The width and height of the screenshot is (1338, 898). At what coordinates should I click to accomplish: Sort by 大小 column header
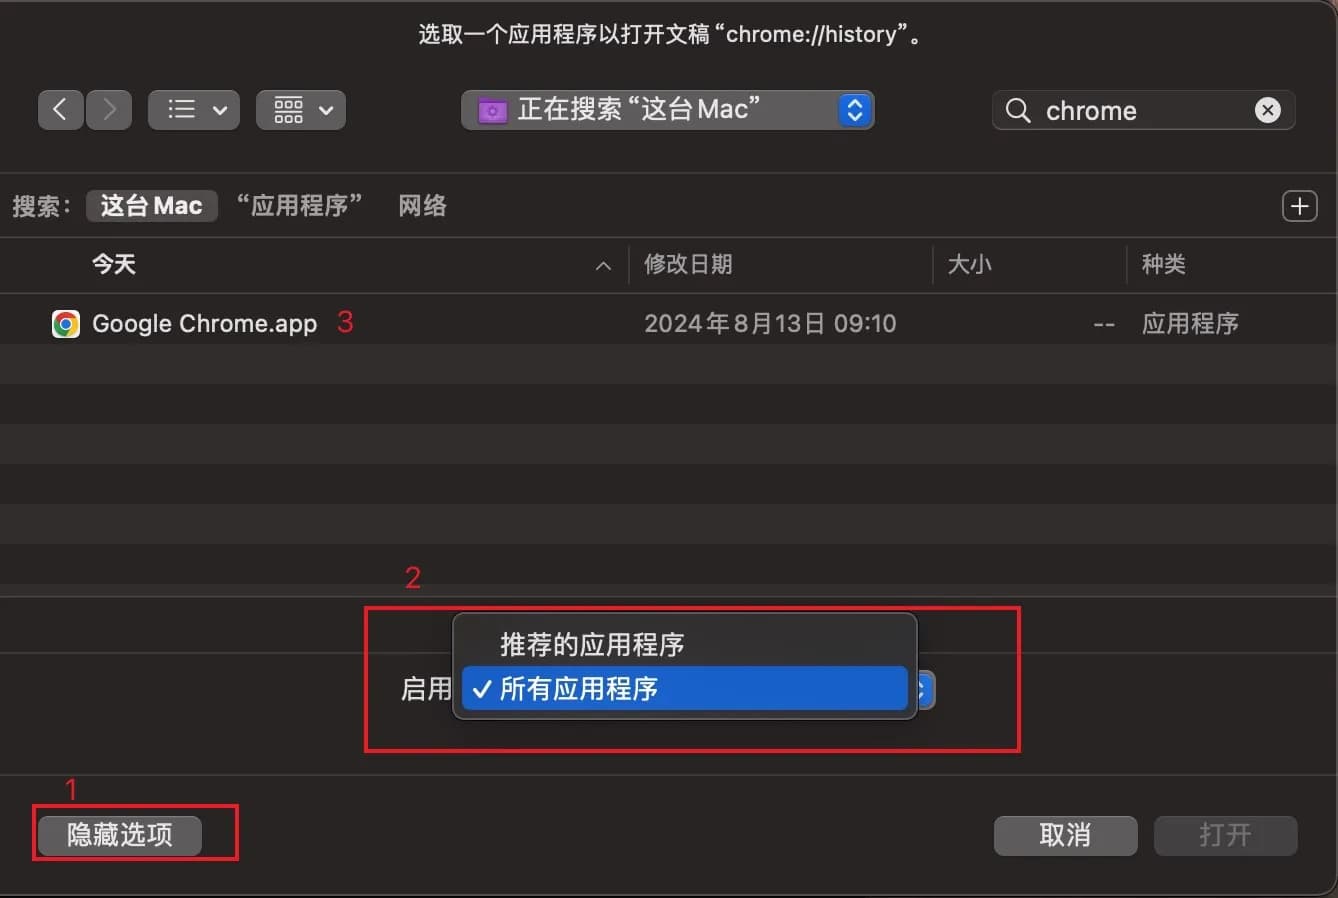[x=969, y=264]
